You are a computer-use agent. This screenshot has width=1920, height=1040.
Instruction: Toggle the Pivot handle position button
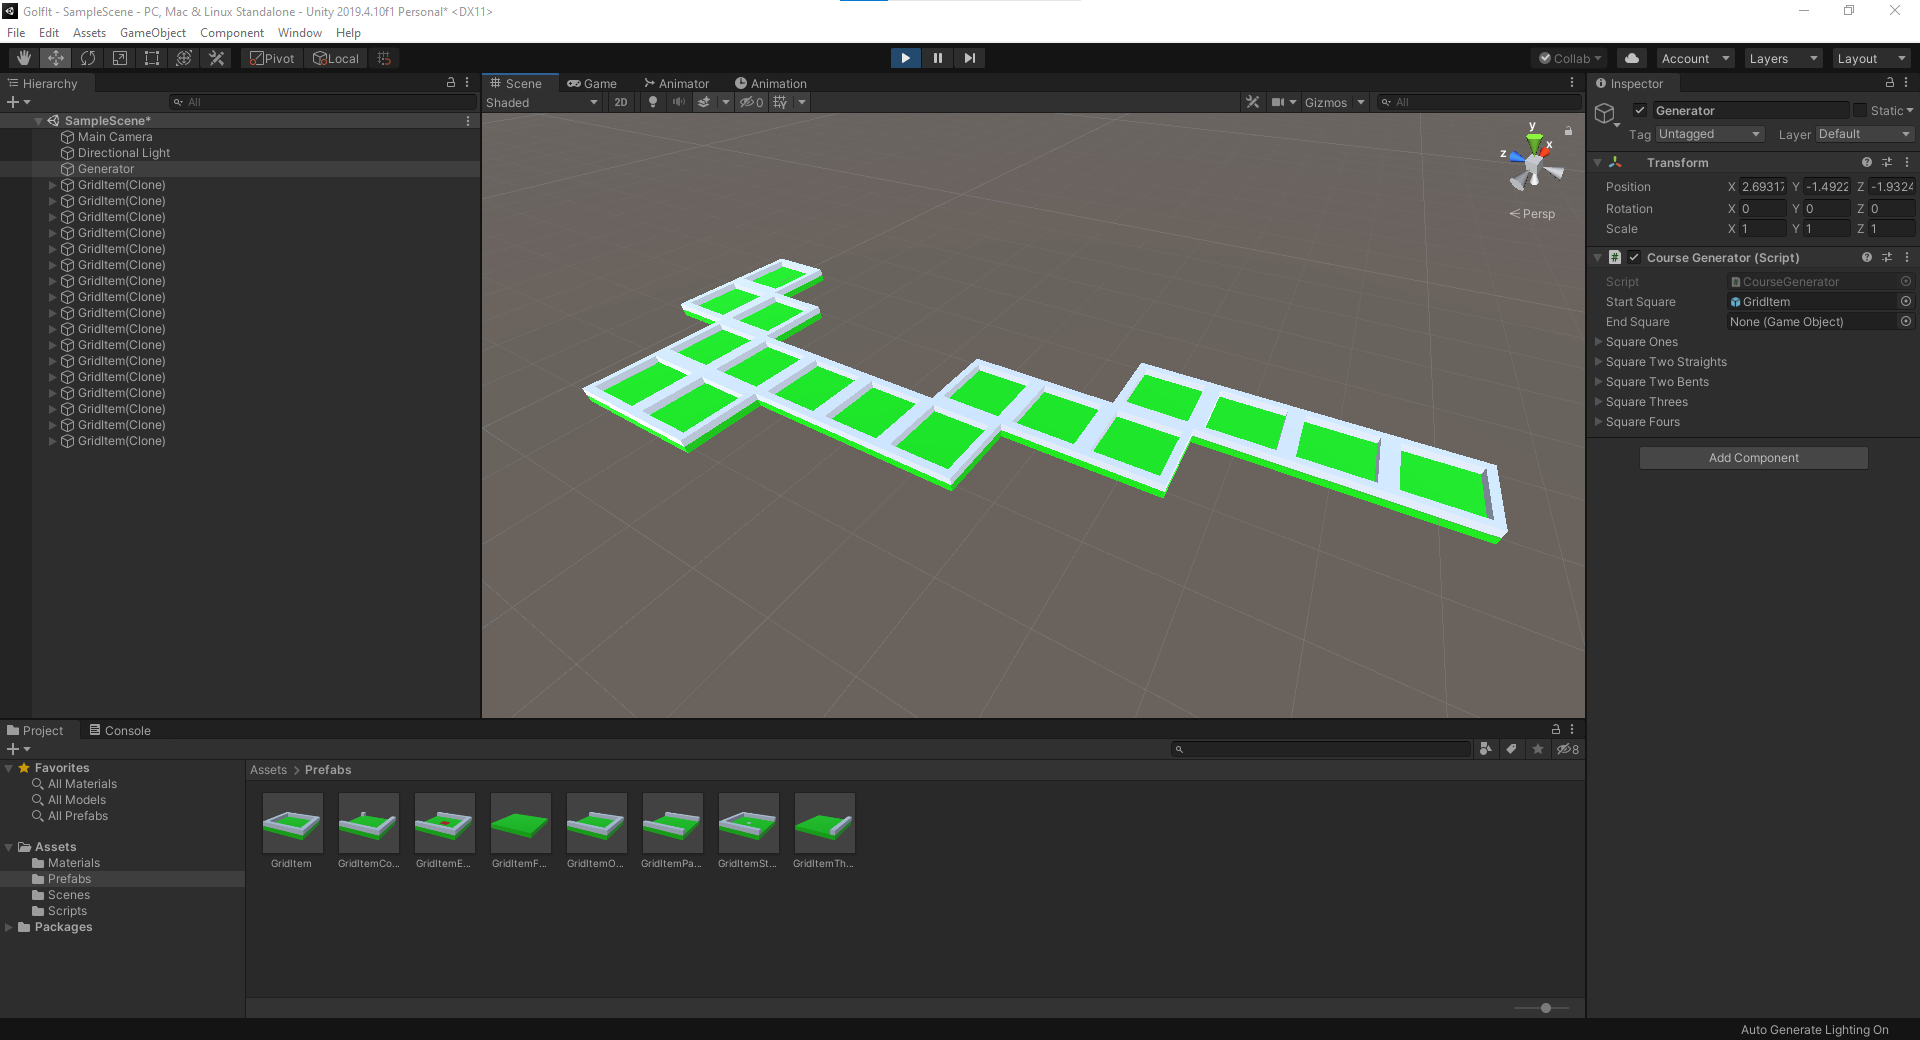pos(271,57)
